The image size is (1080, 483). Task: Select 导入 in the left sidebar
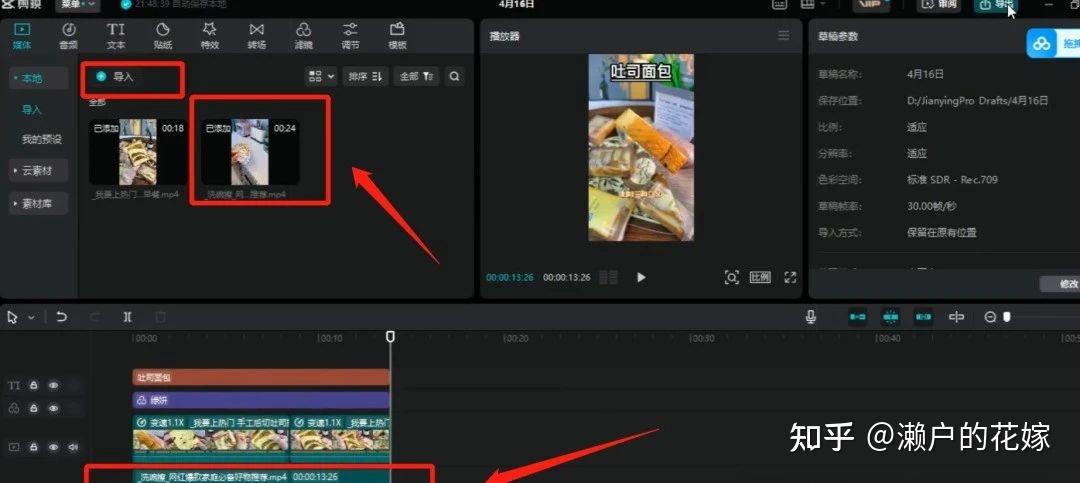point(32,110)
